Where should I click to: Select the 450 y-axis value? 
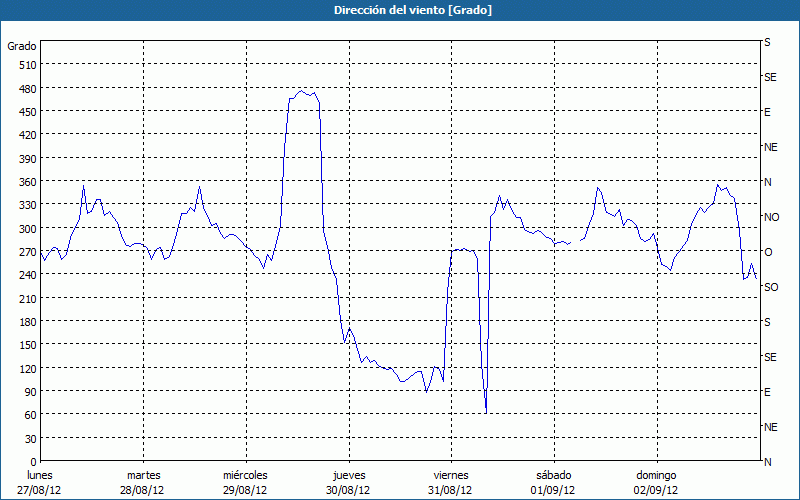coord(28,112)
